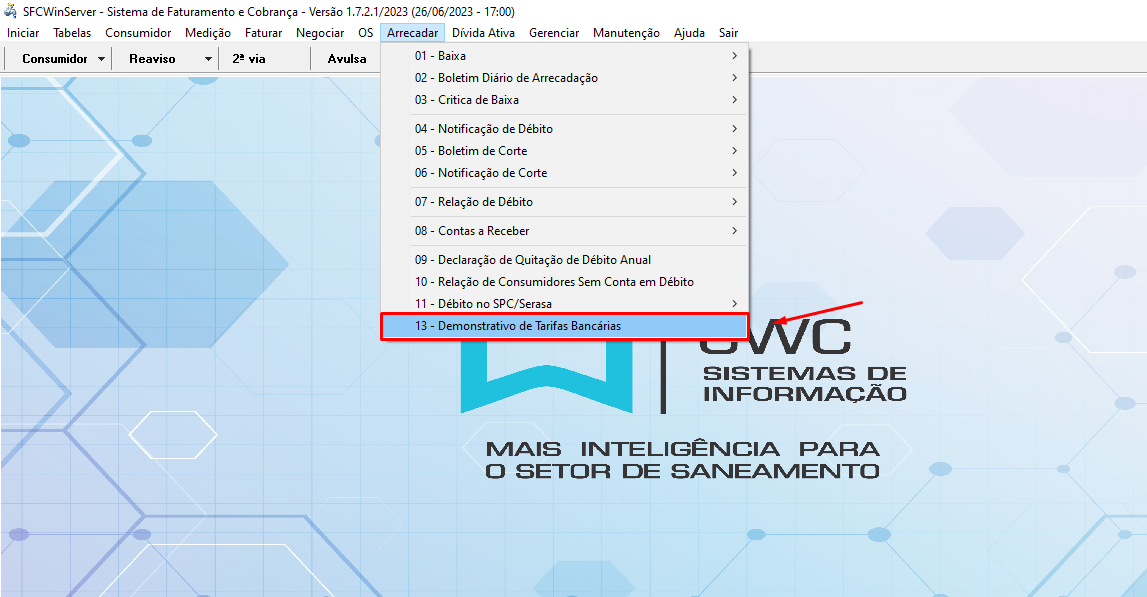Open the Medição menu in menu bar
The image size is (1147, 597).
point(208,33)
